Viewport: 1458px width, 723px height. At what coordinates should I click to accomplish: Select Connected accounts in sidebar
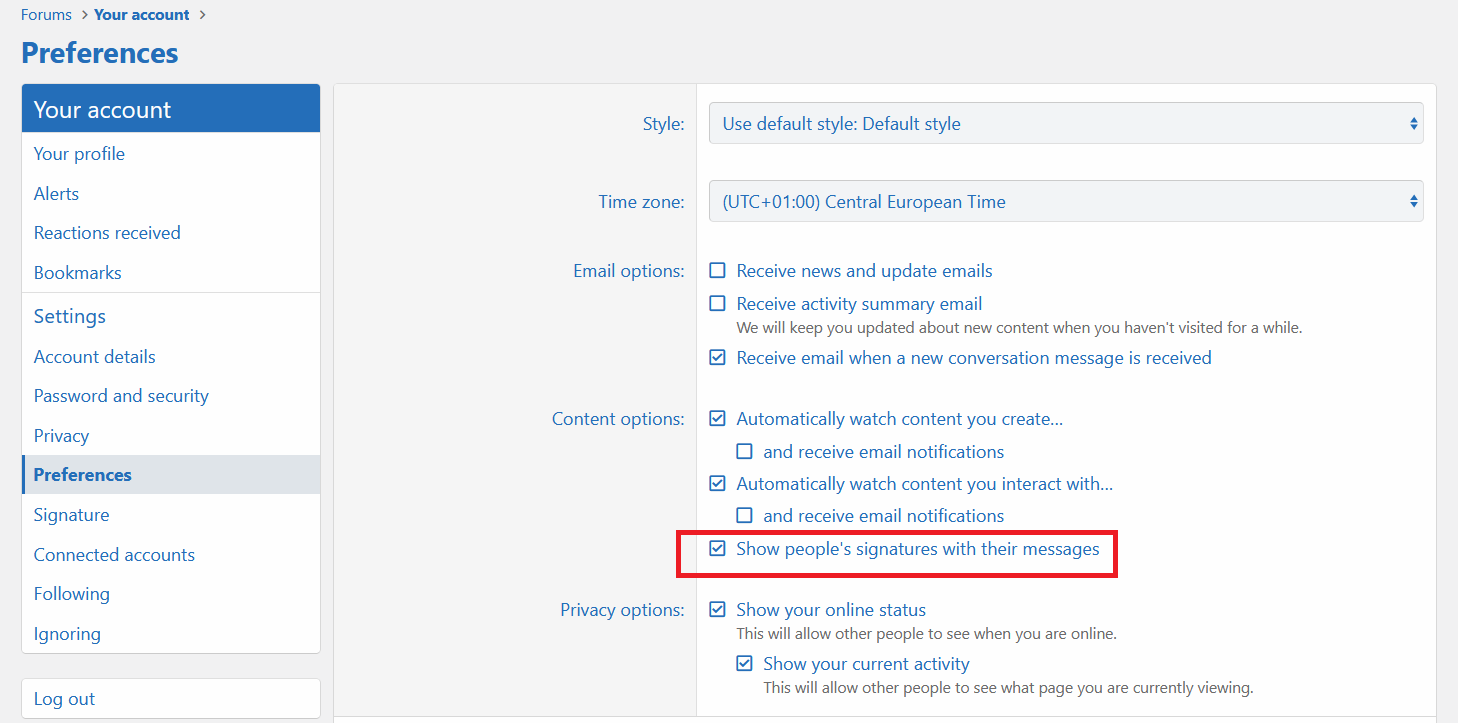point(114,555)
